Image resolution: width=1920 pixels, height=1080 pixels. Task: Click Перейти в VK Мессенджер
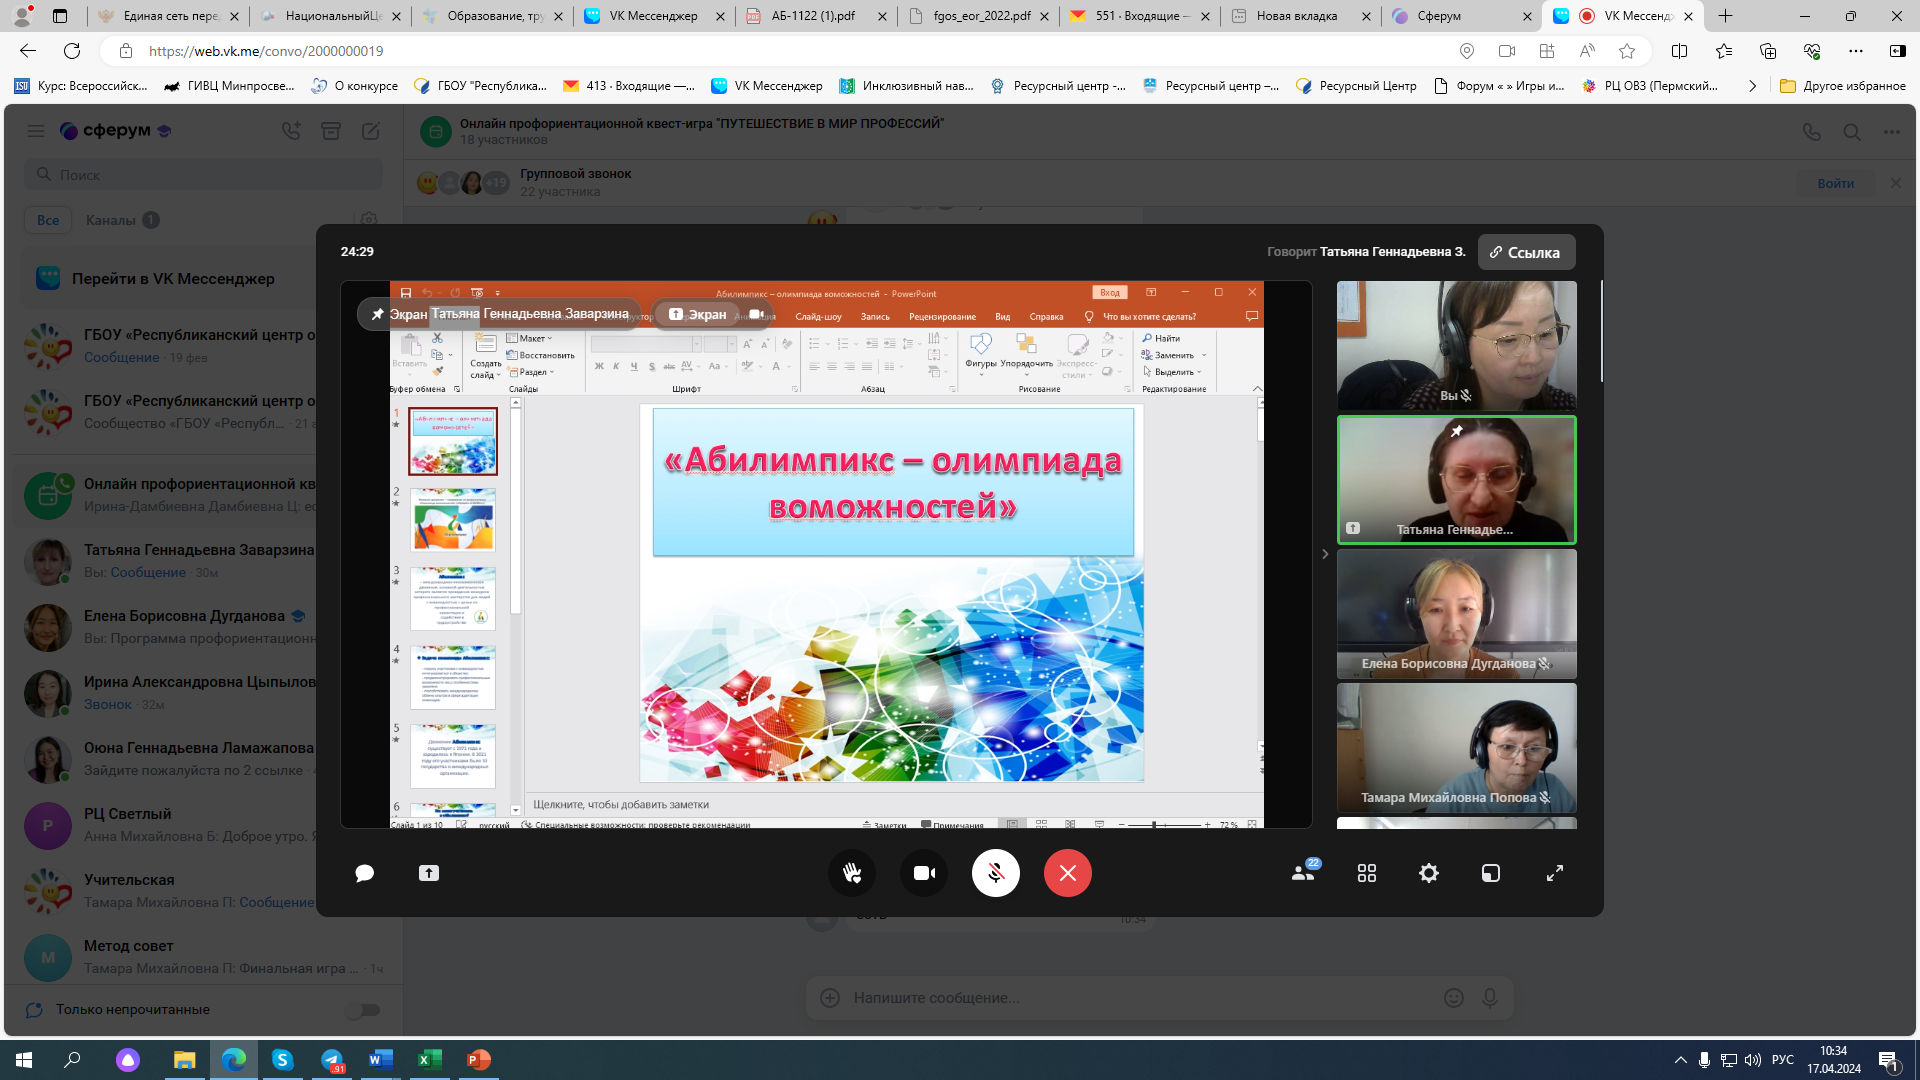pyautogui.click(x=173, y=279)
